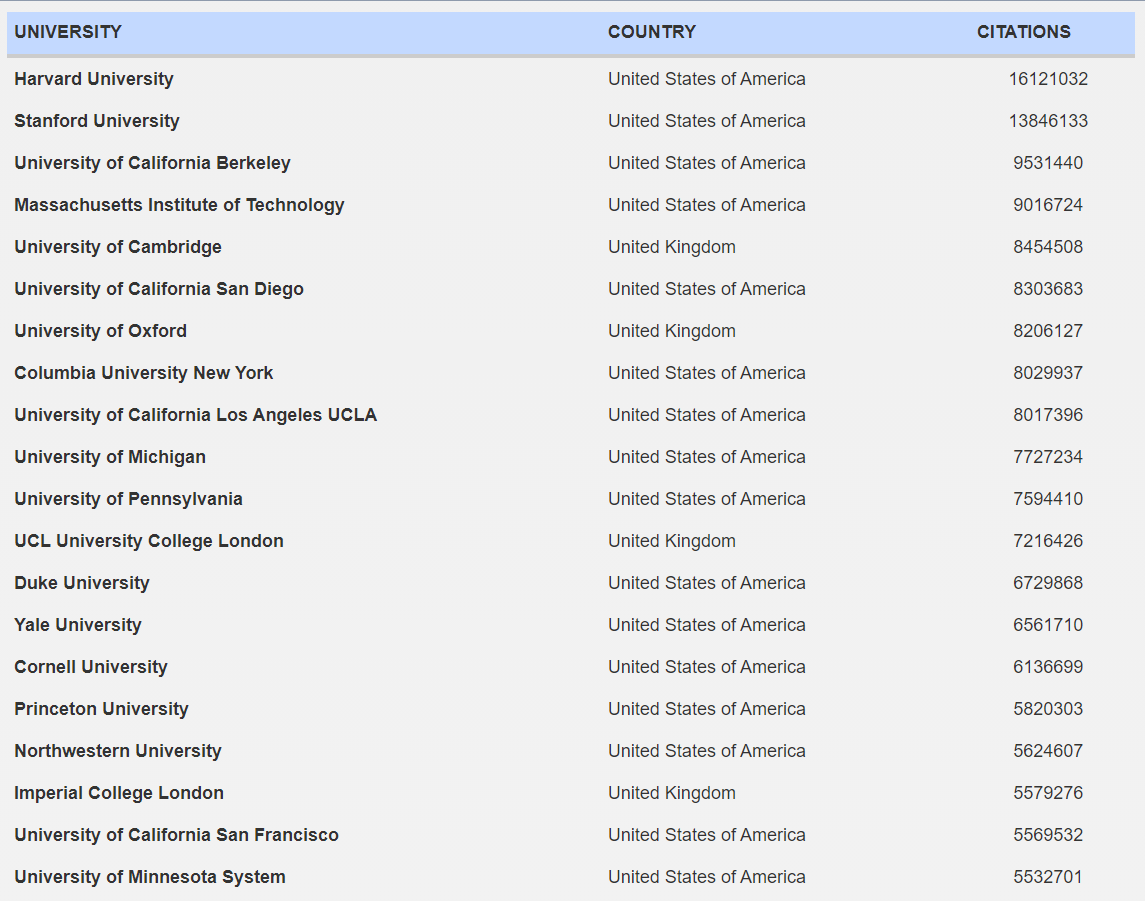Click University of California San Diego
This screenshot has width=1145, height=901.
pyautogui.click(x=158, y=289)
